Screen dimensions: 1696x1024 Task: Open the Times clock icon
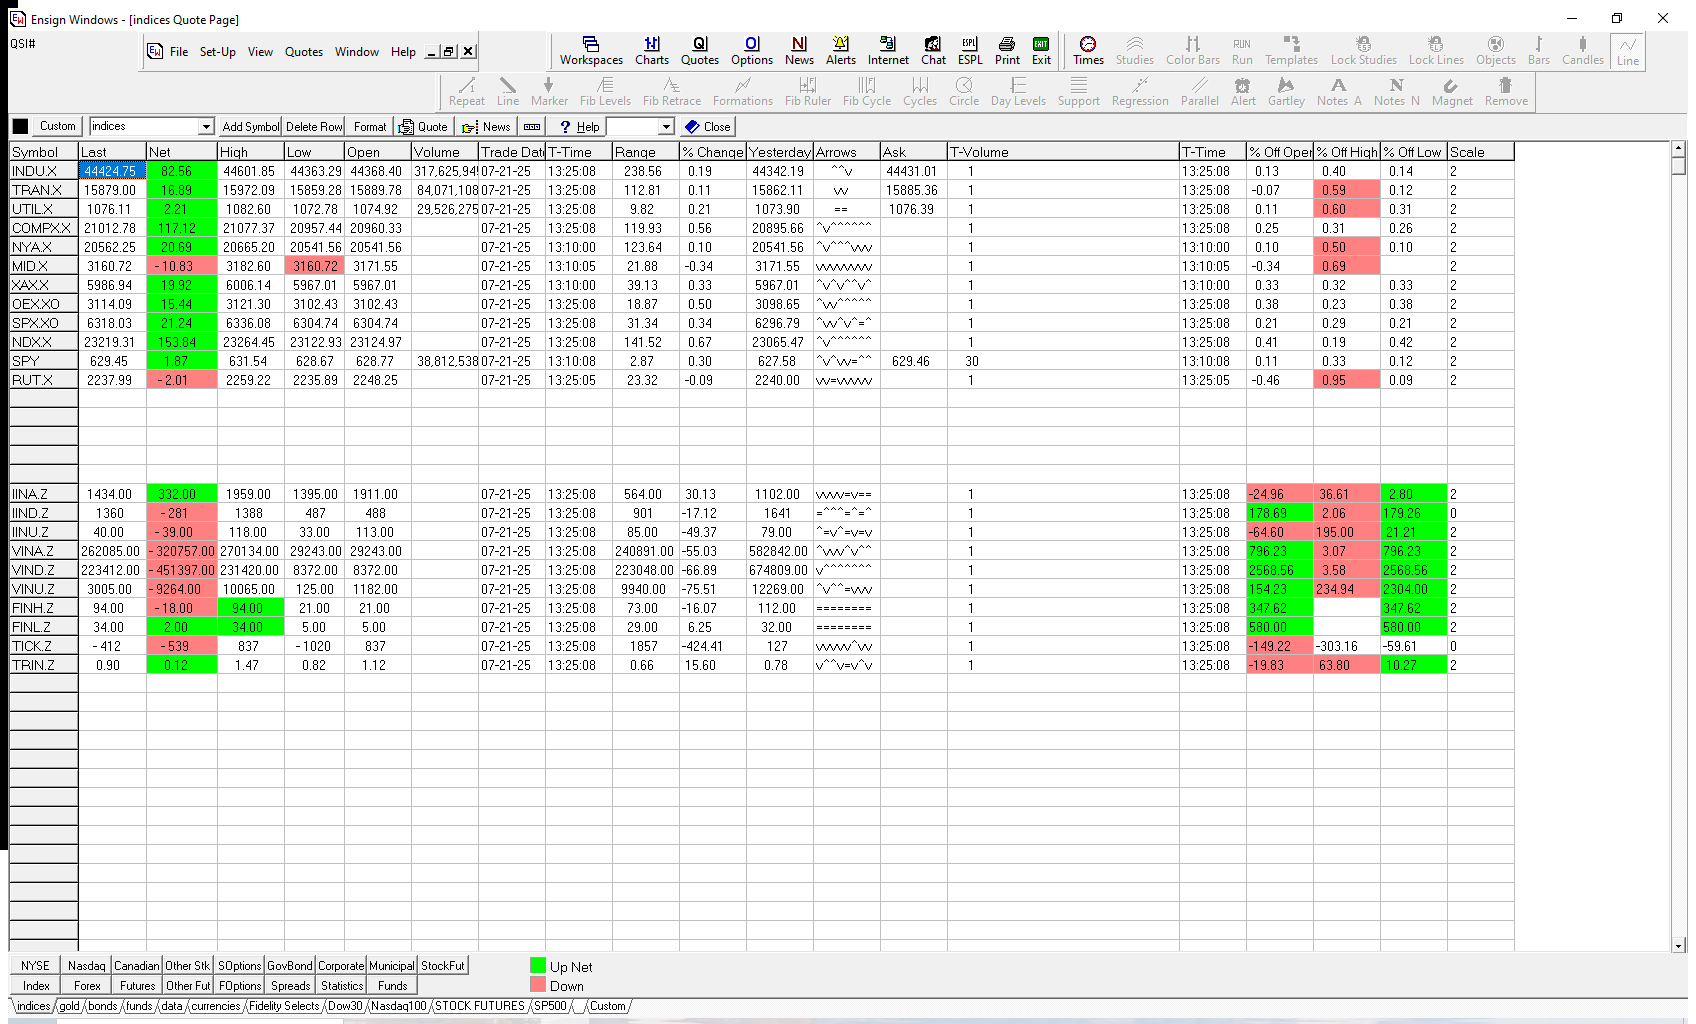pos(1088,51)
